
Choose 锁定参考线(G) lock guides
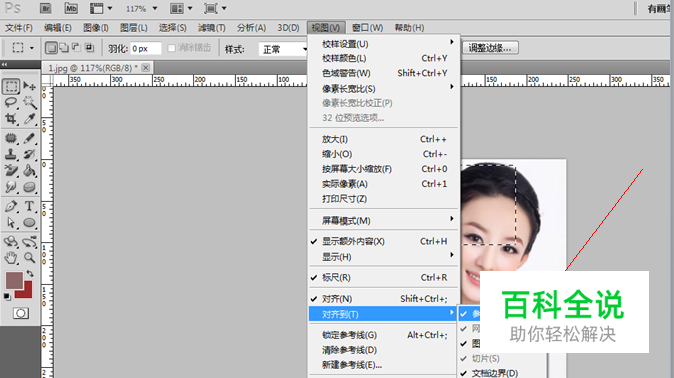coord(384,335)
